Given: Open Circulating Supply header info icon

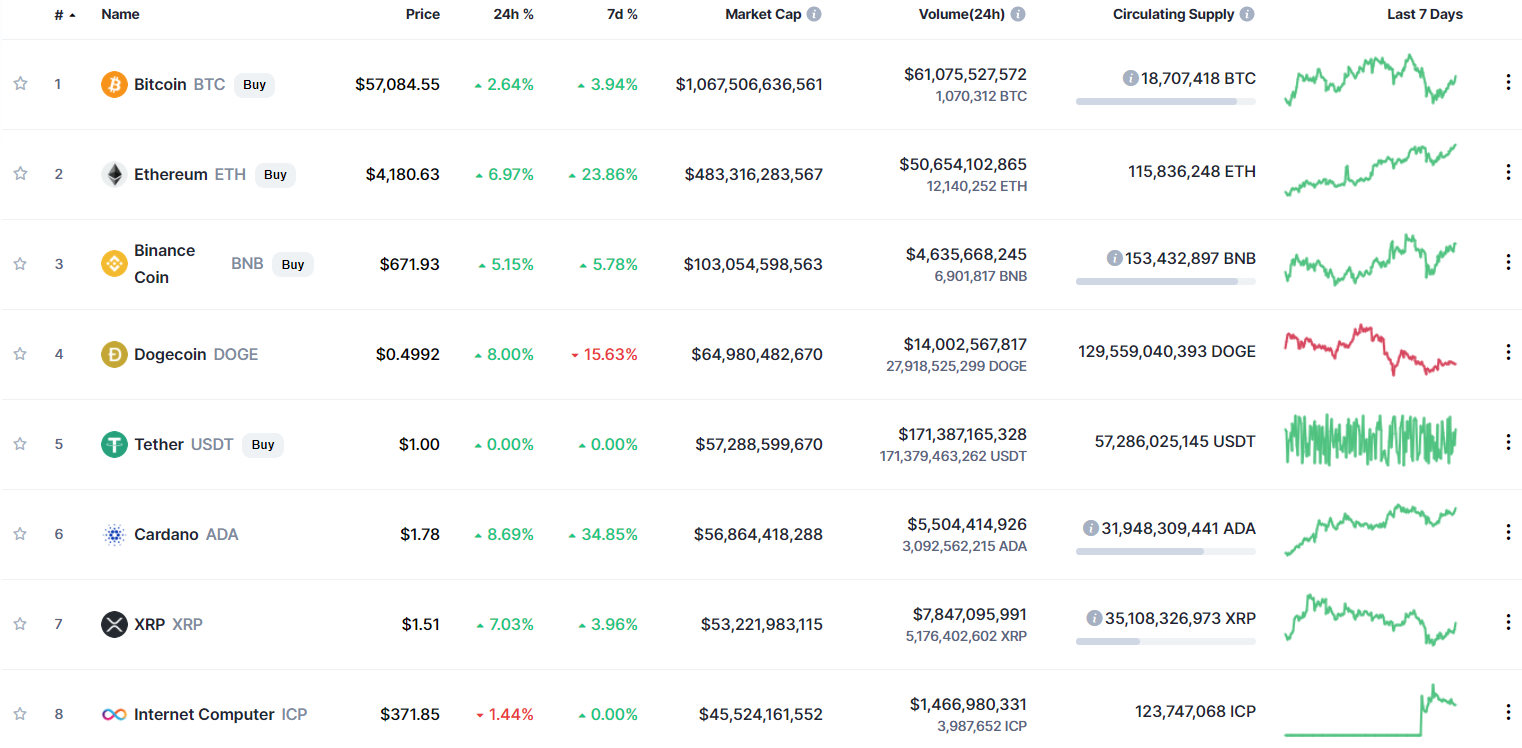Looking at the screenshot, I should (1246, 14).
